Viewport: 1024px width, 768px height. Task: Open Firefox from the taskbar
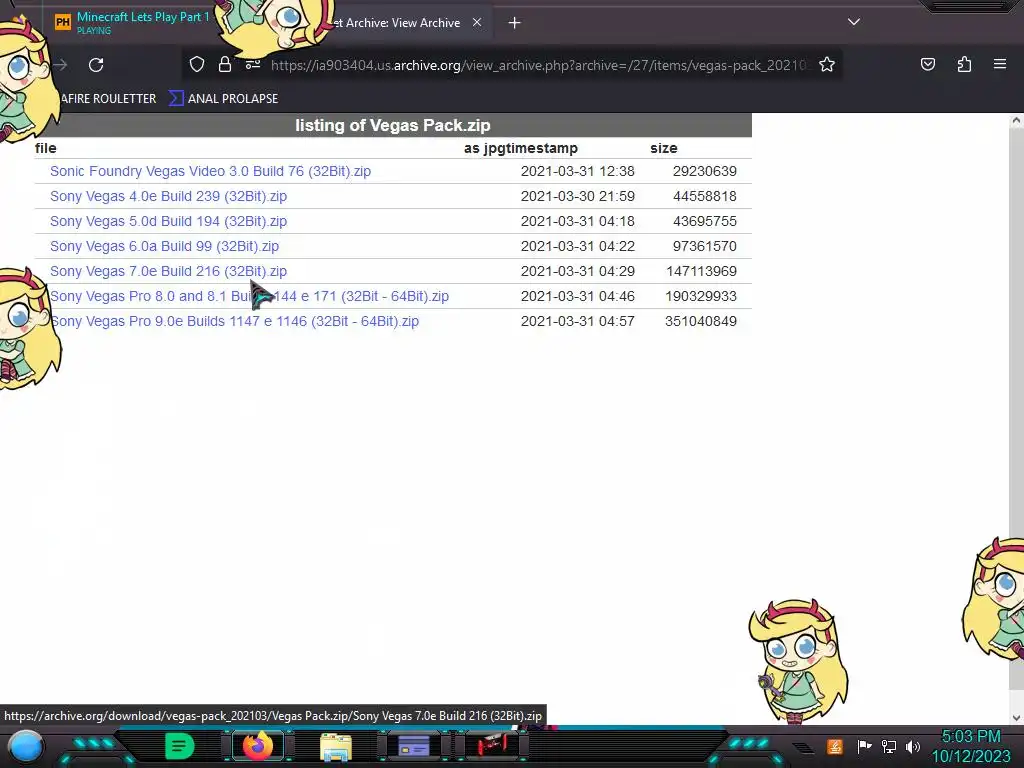pos(258,746)
